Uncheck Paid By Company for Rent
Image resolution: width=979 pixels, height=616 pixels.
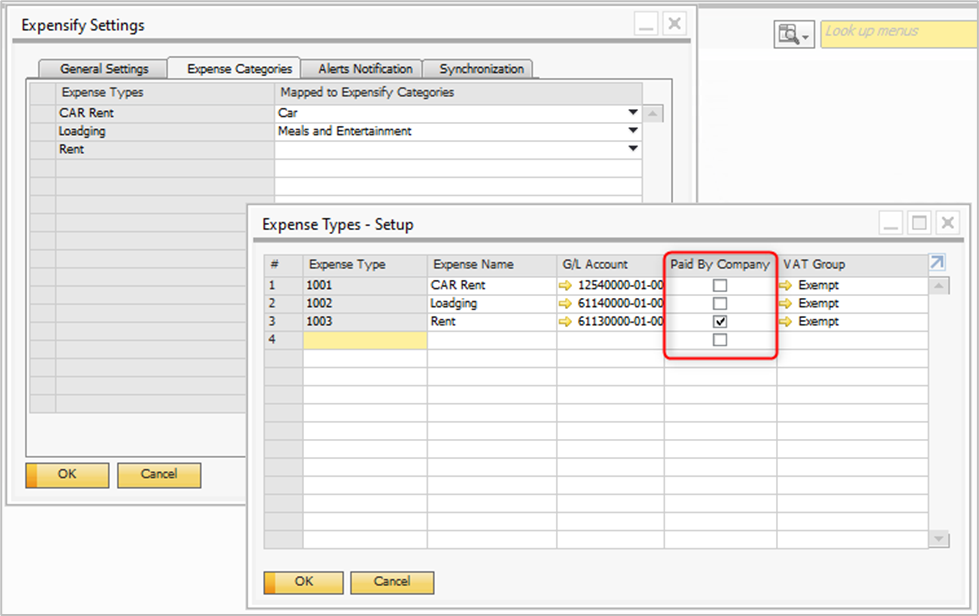click(x=720, y=322)
